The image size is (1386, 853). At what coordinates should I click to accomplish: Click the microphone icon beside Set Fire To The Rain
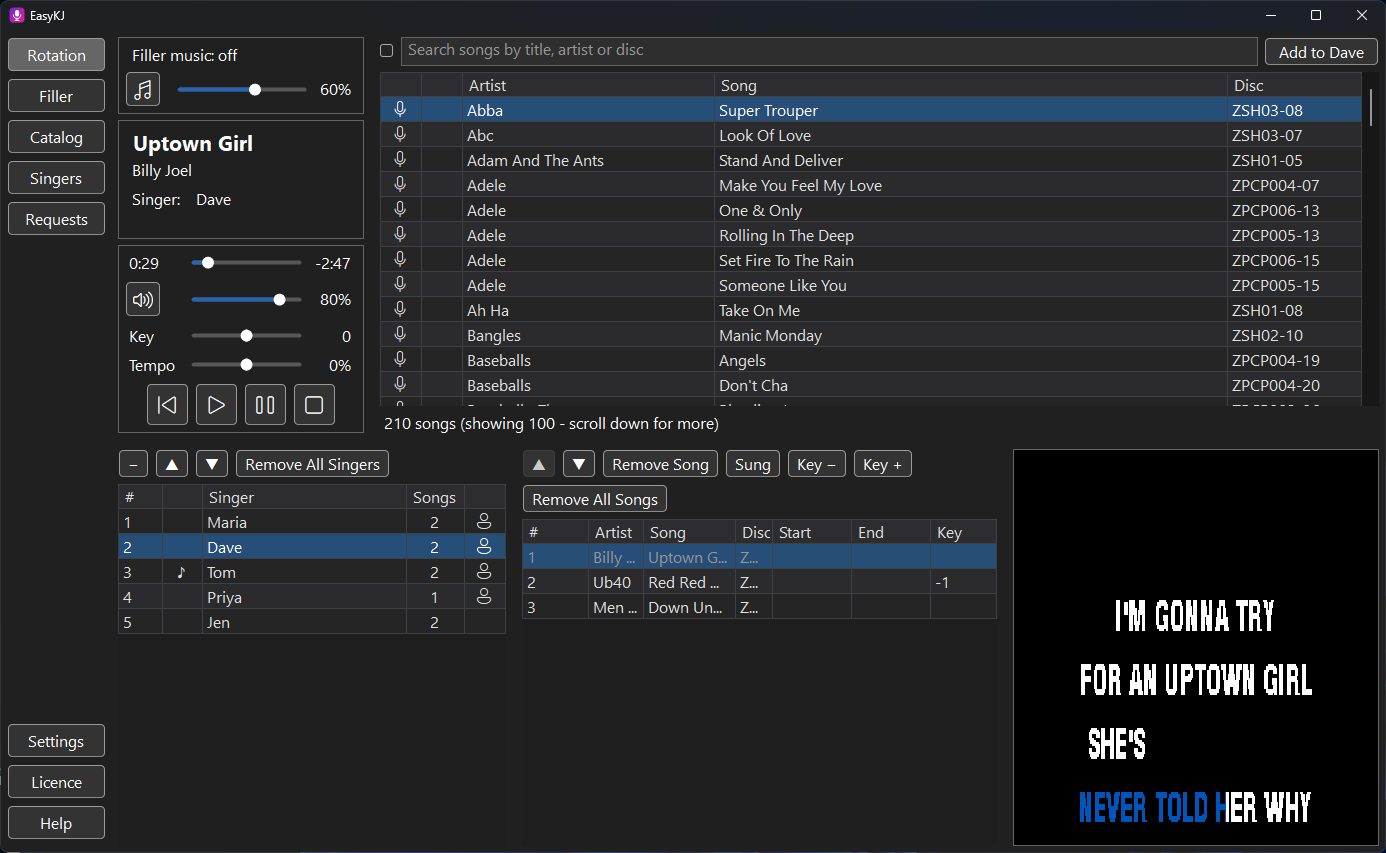click(x=400, y=260)
